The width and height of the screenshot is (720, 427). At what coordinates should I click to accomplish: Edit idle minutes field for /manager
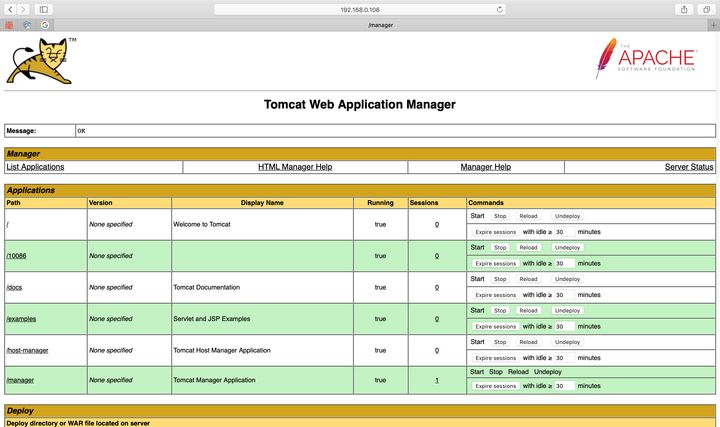click(564, 386)
